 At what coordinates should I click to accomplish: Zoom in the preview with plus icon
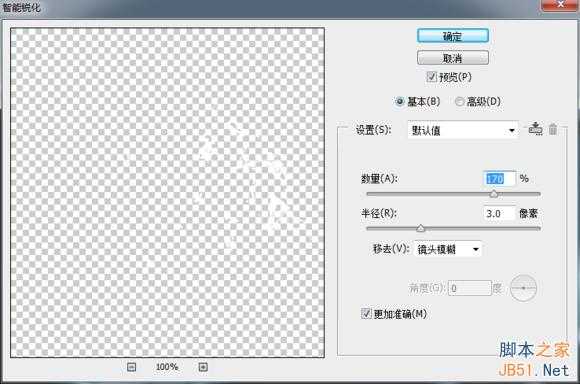coord(203,367)
